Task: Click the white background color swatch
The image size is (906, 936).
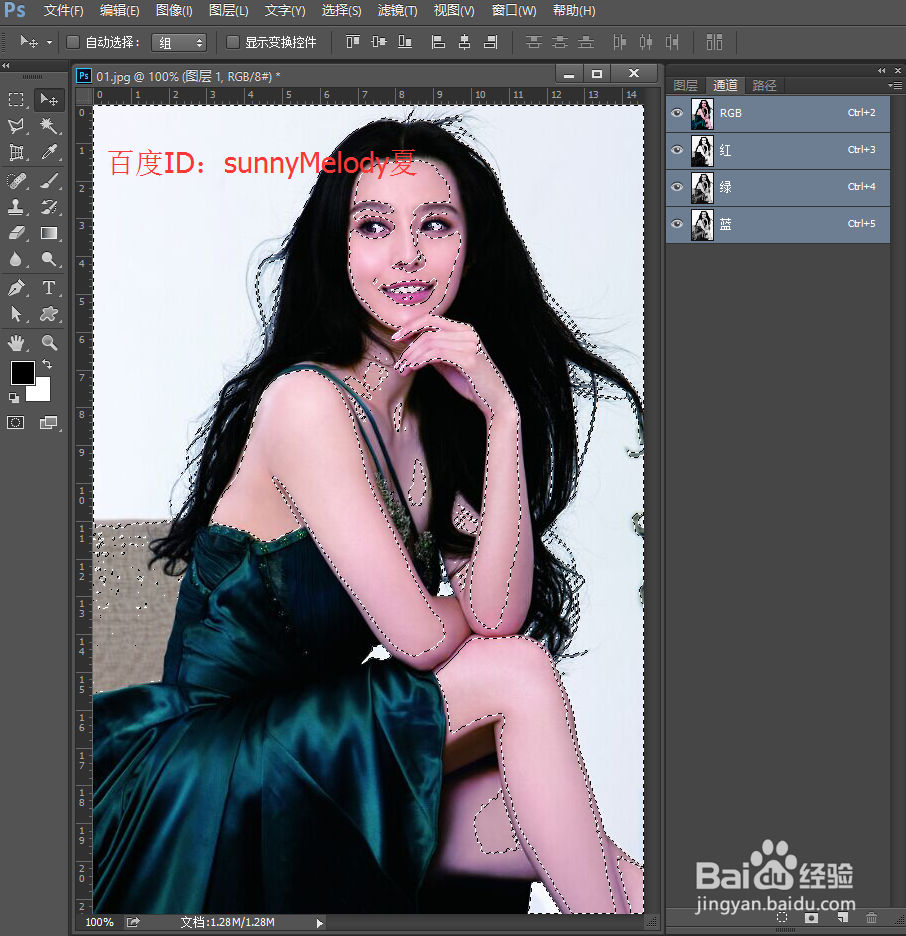Action: click(42, 393)
